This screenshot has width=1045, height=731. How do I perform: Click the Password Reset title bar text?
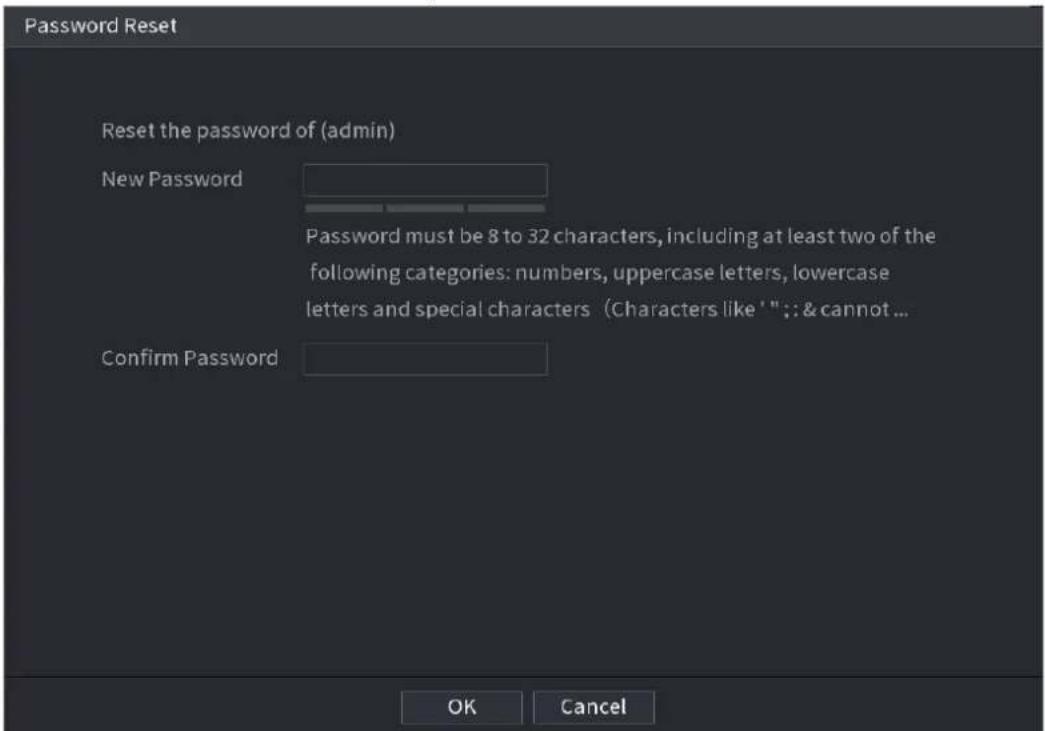[x=101, y=26]
